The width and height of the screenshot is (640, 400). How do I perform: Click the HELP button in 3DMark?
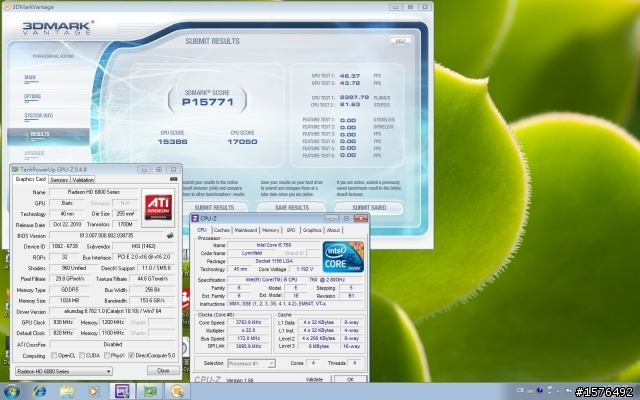(x=400, y=41)
